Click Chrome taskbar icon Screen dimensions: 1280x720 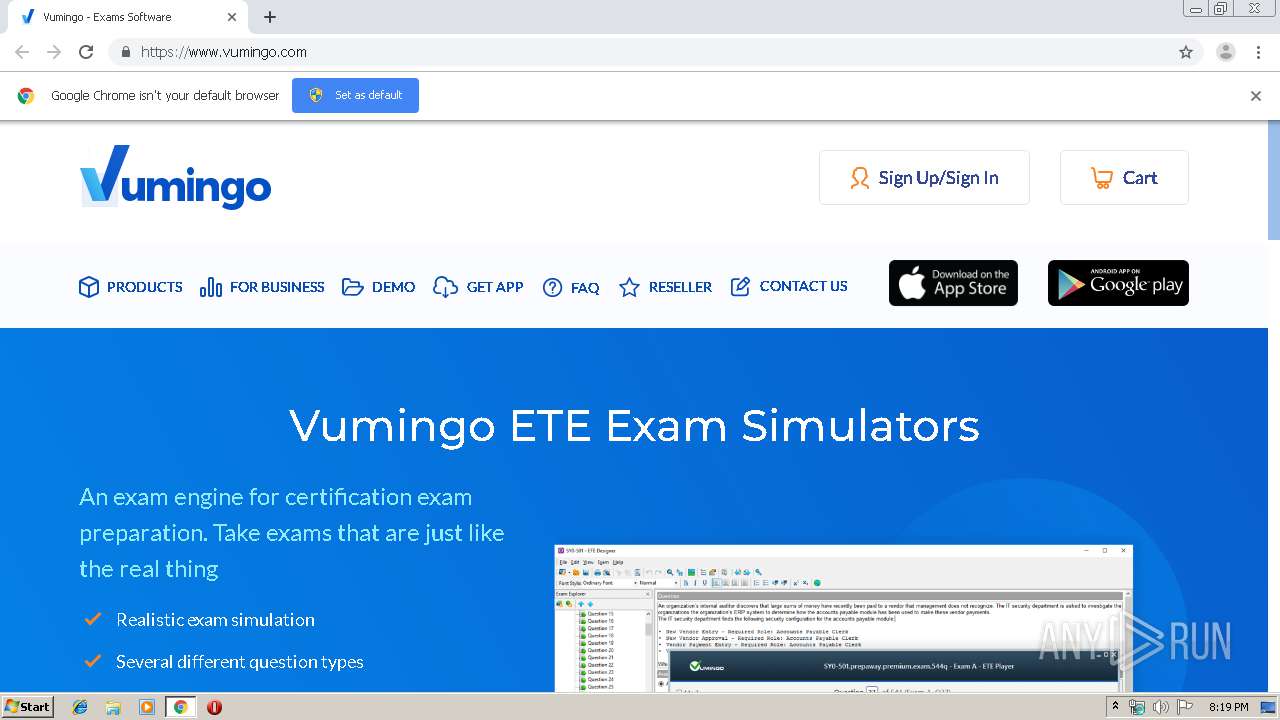tap(180, 707)
